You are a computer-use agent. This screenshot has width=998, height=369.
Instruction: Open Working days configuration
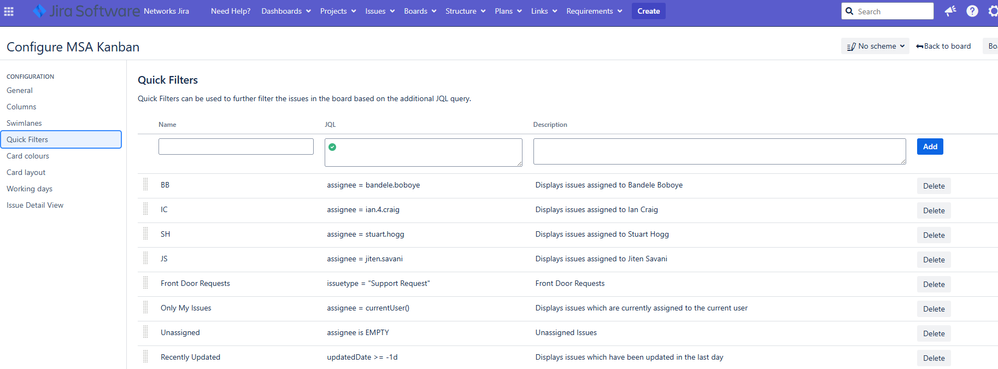tap(29, 189)
